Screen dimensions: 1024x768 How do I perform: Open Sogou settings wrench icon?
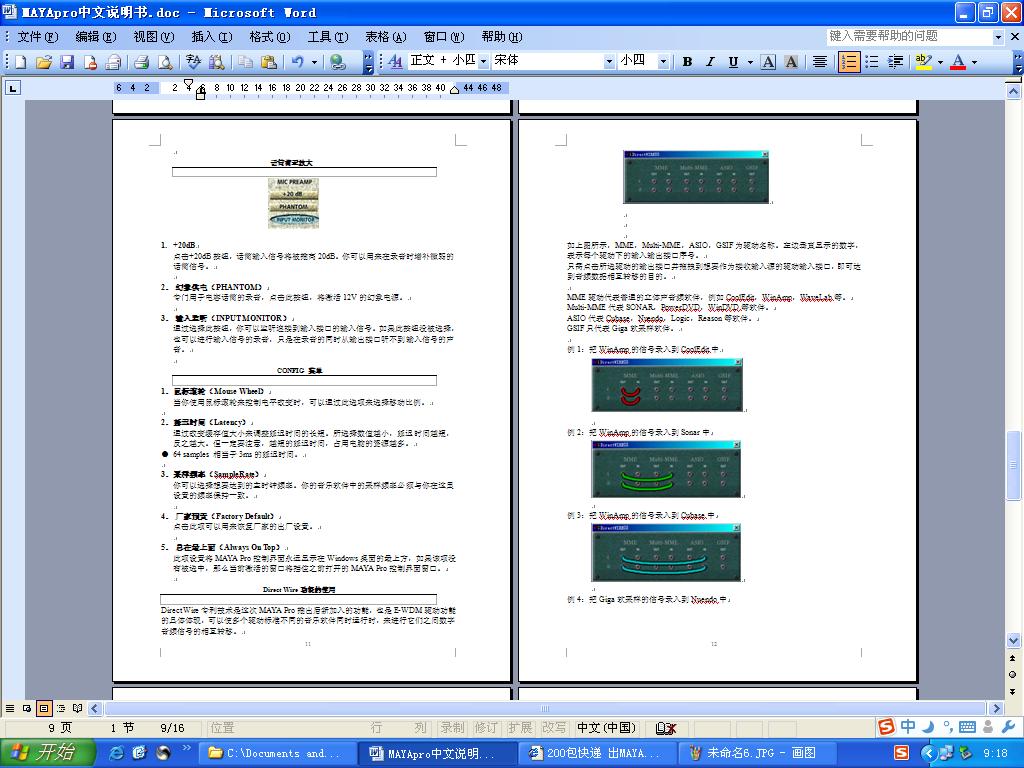pos(1008,727)
